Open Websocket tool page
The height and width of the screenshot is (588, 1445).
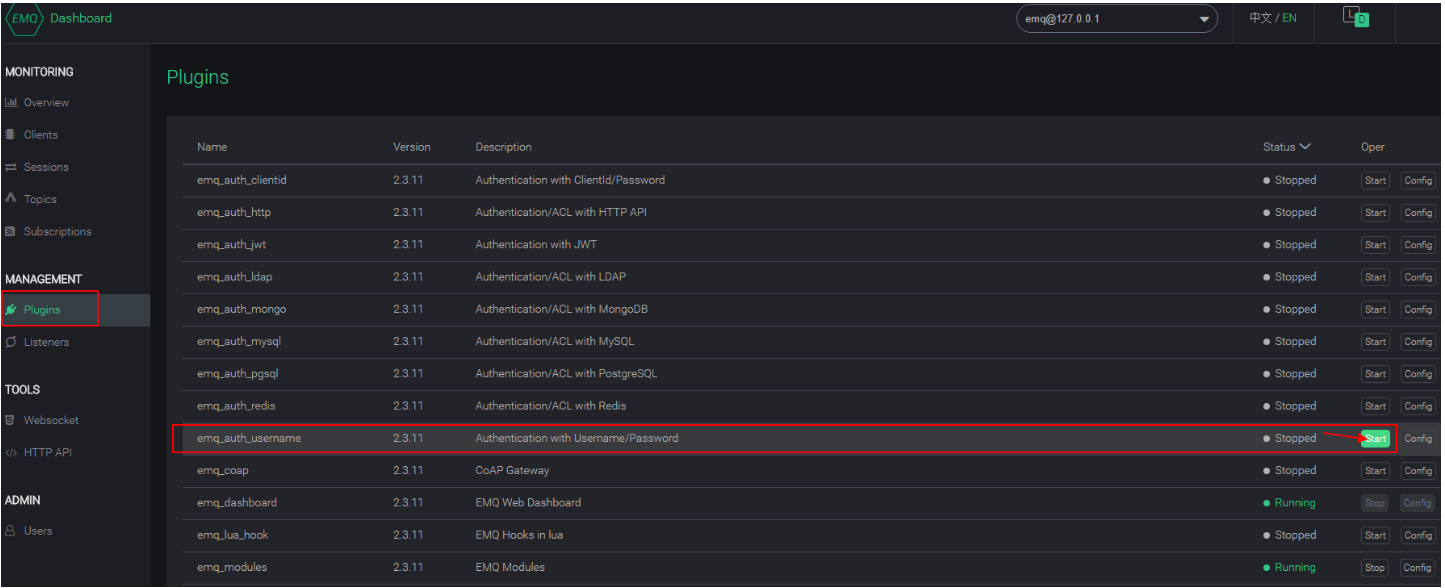pos(51,420)
